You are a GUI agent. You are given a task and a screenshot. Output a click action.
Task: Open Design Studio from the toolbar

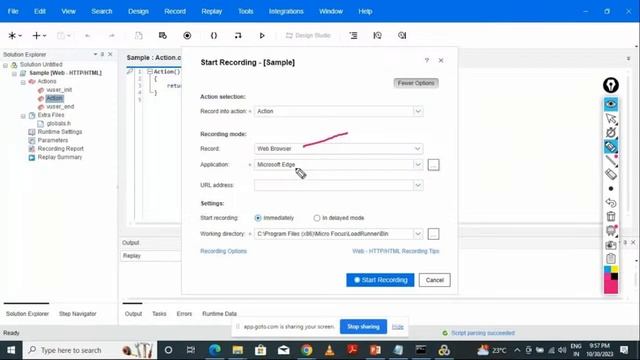(x=308, y=36)
